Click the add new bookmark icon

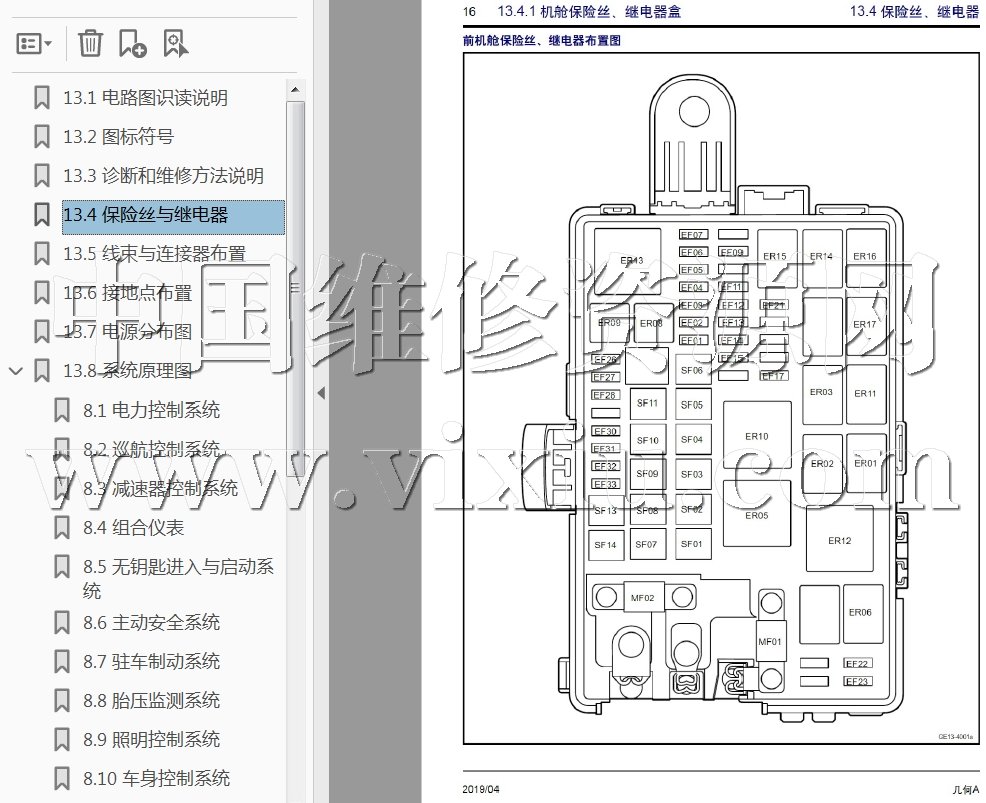coord(132,43)
